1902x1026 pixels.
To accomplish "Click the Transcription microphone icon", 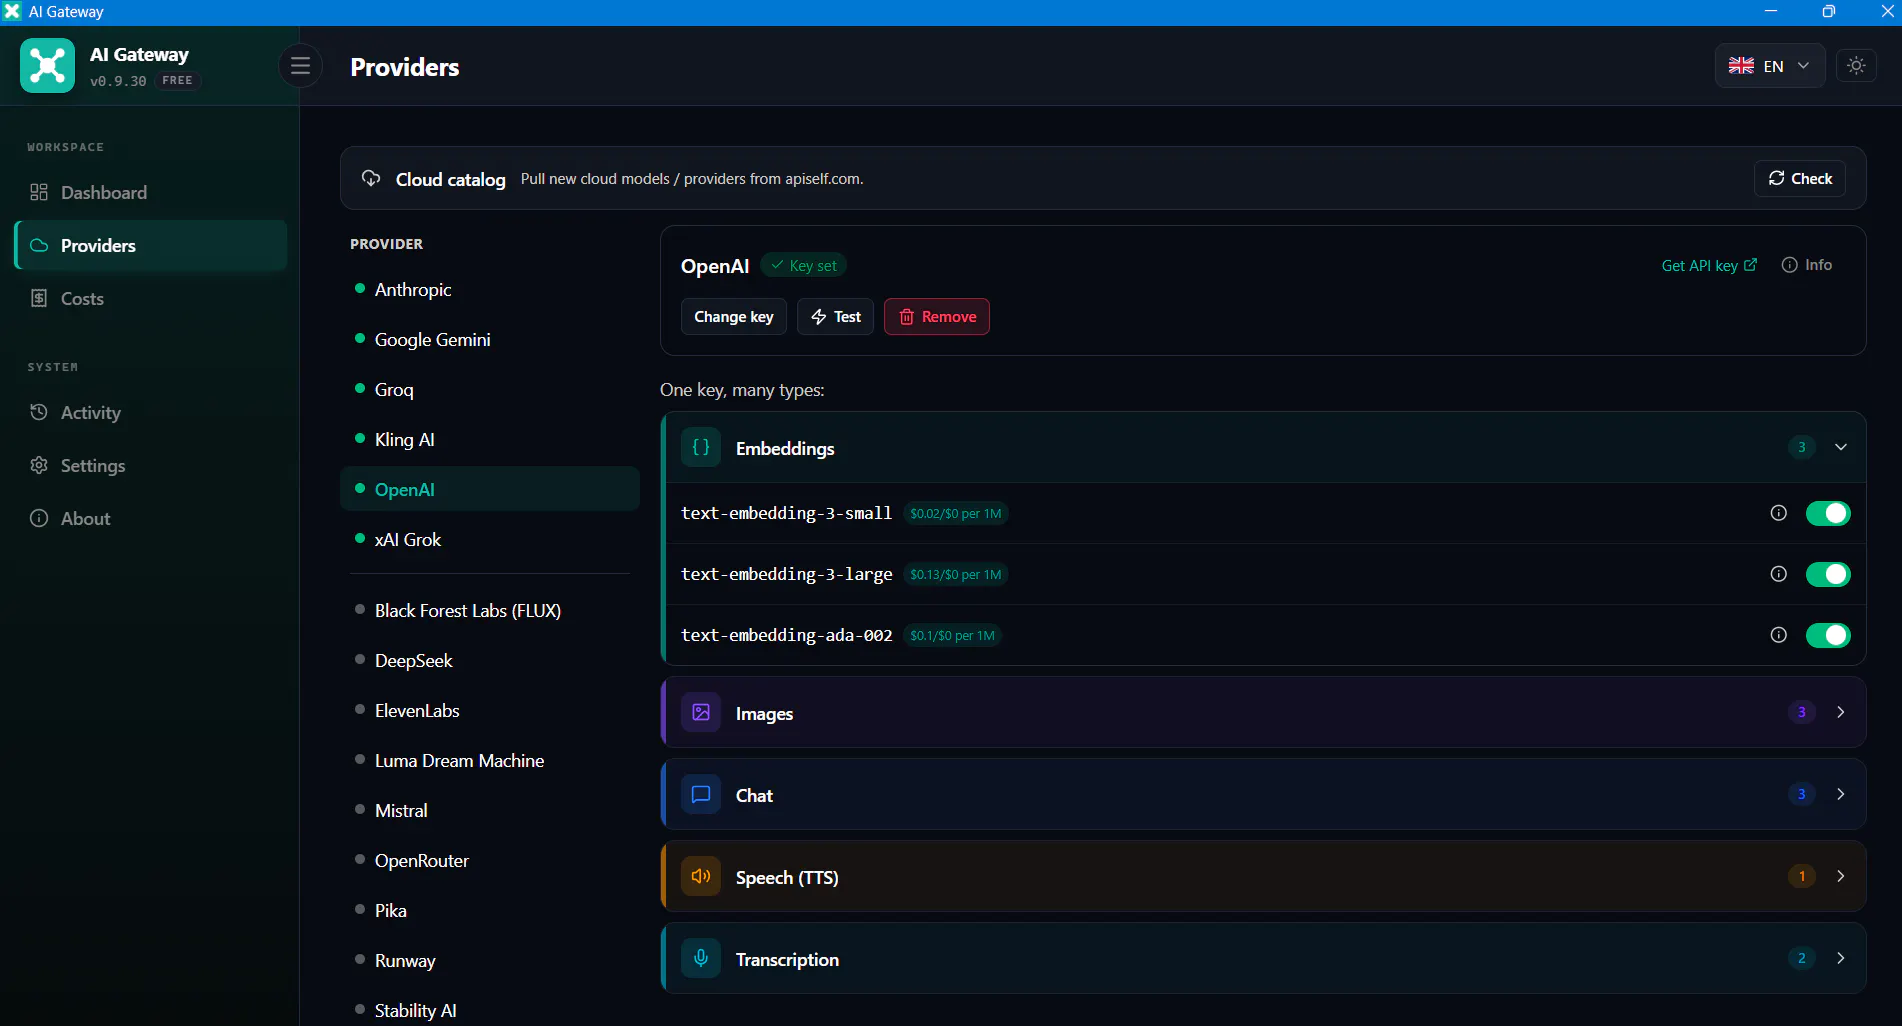I will [701, 959].
